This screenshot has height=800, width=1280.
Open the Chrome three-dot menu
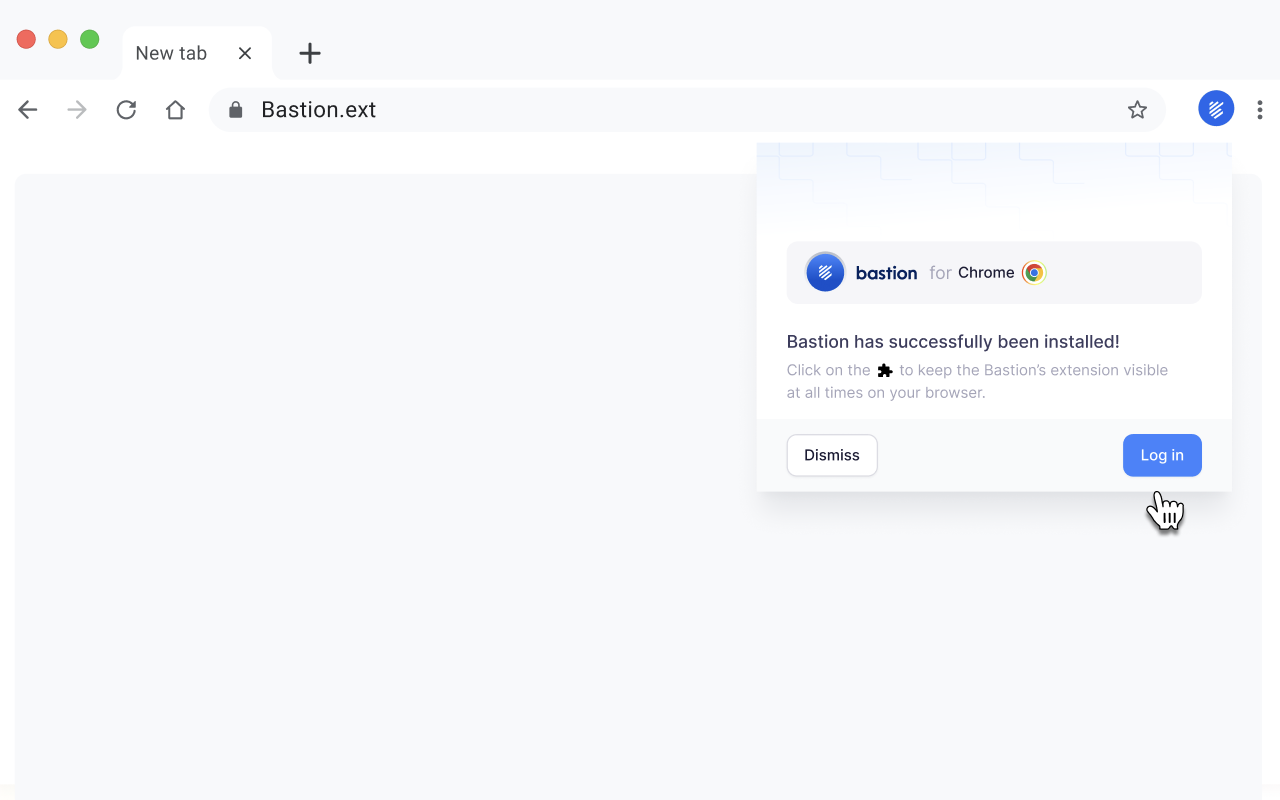[1260, 109]
